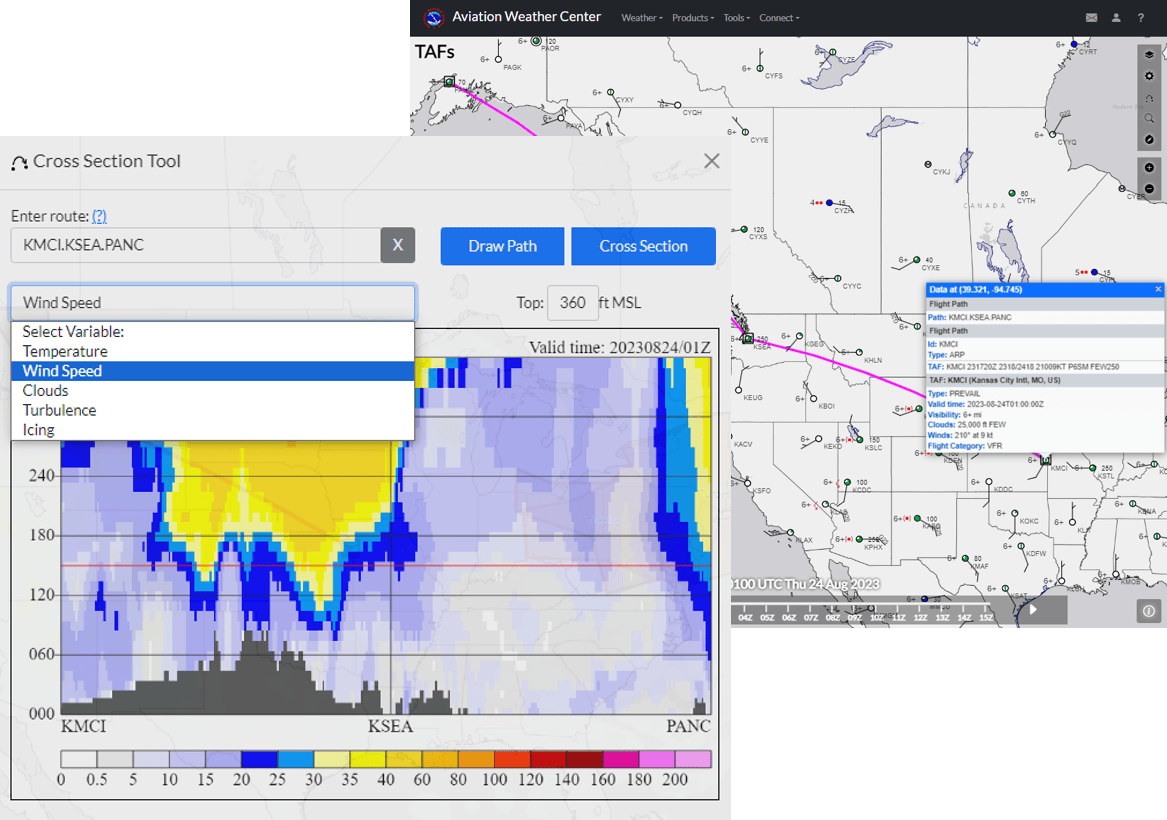This screenshot has width=1167, height=820.
Task: Open the envelope contact icon in the header
Action: (x=1092, y=17)
